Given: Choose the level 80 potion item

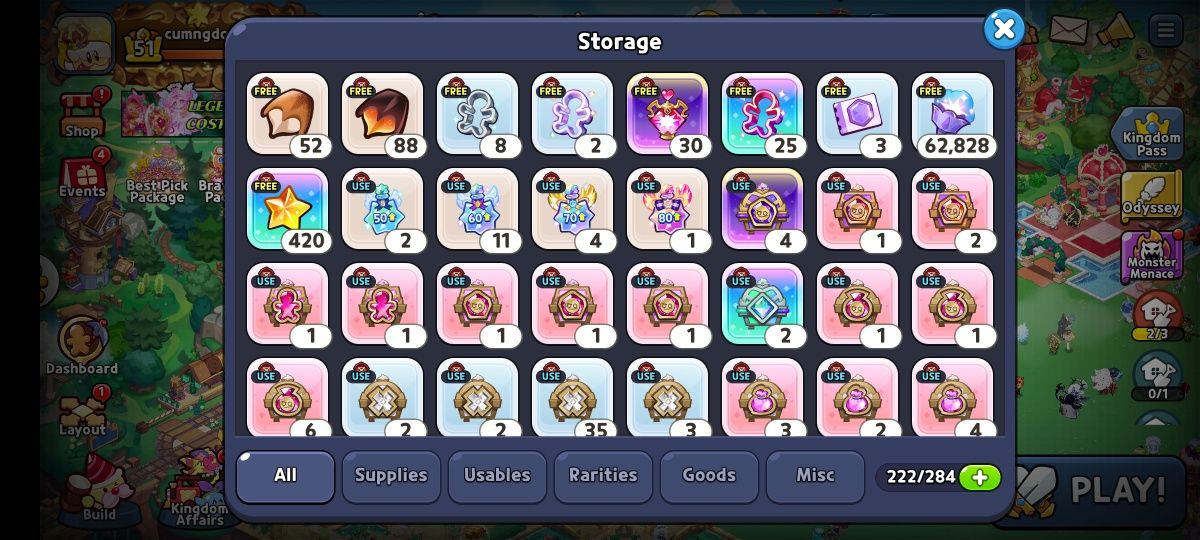Looking at the screenshot, I should coord(667,209).
